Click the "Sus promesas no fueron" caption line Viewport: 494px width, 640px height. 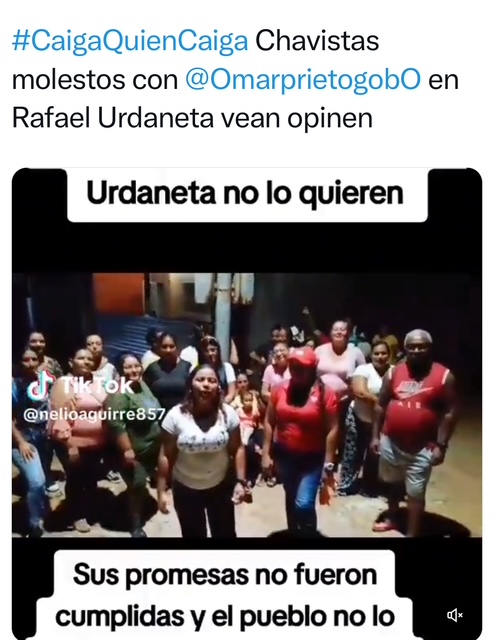tap(225, 574)
